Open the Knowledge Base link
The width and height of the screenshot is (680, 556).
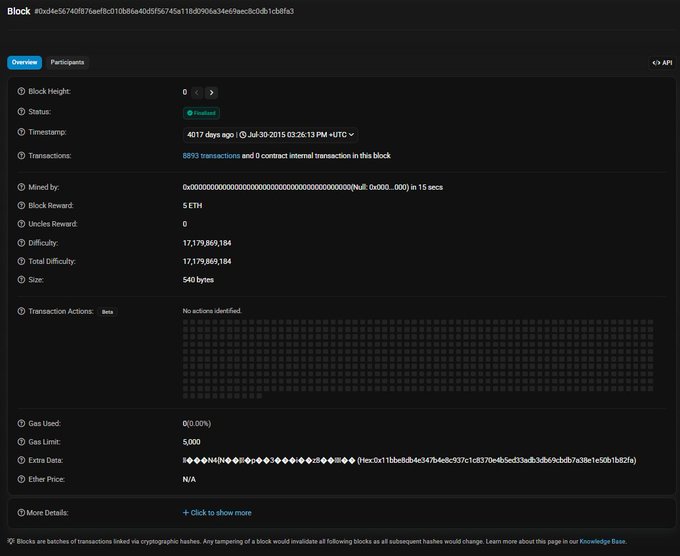(x=602, y=541)
